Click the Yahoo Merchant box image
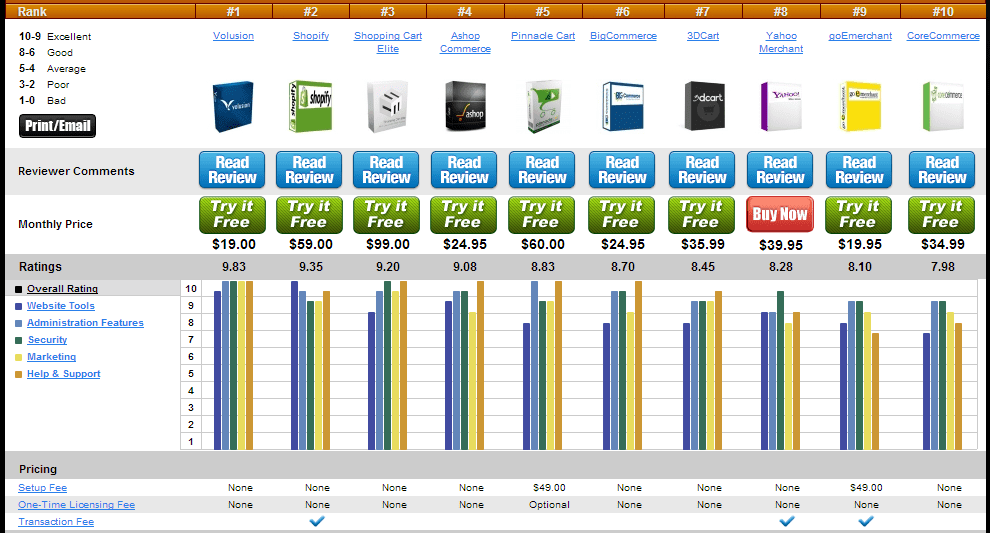Viewport: 990px width, 533px height. point(781,106)
